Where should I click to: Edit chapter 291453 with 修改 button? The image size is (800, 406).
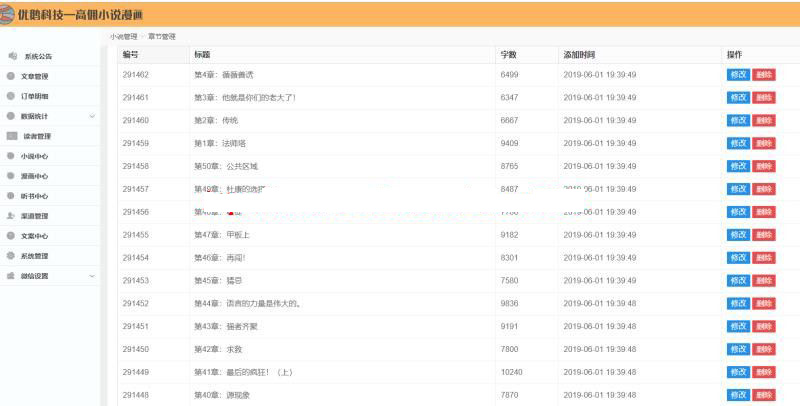point(738,281)
